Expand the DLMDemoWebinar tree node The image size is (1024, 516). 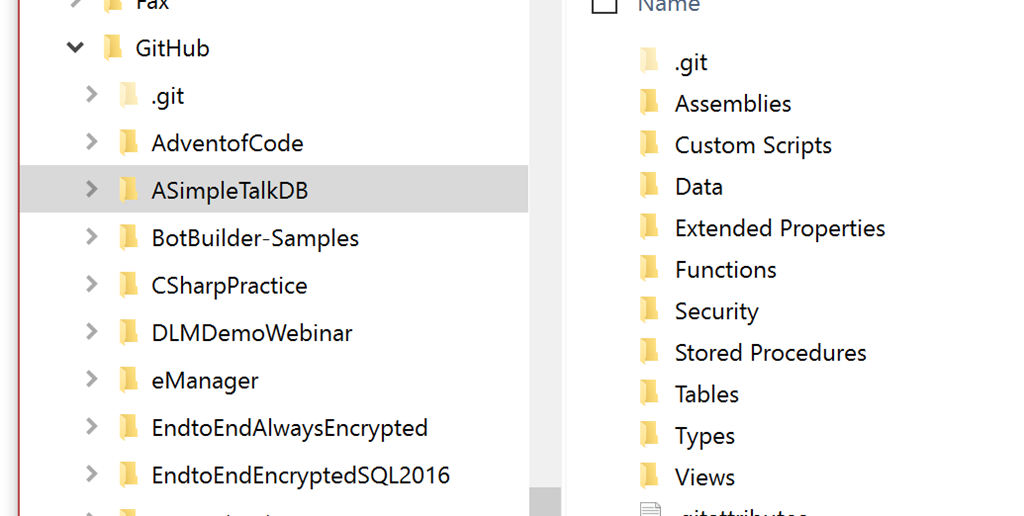coord(92,331)
